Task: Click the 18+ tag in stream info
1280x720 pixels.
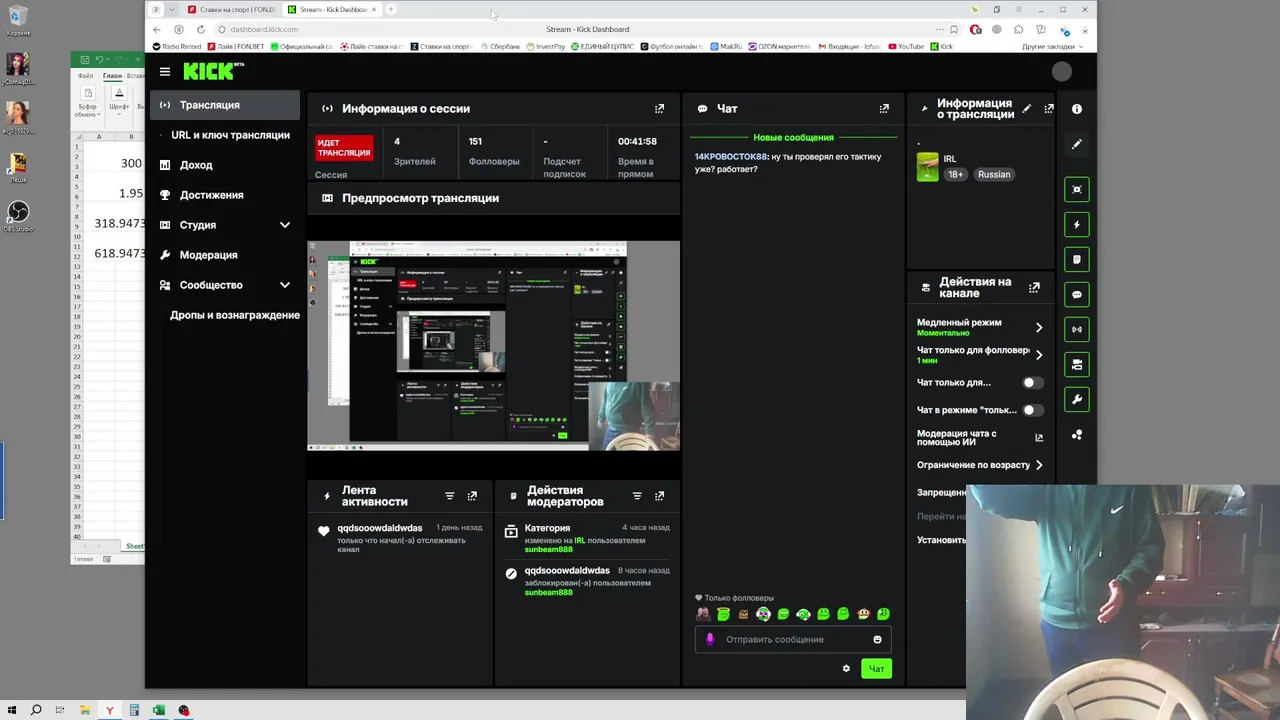Action: [956, 174]
